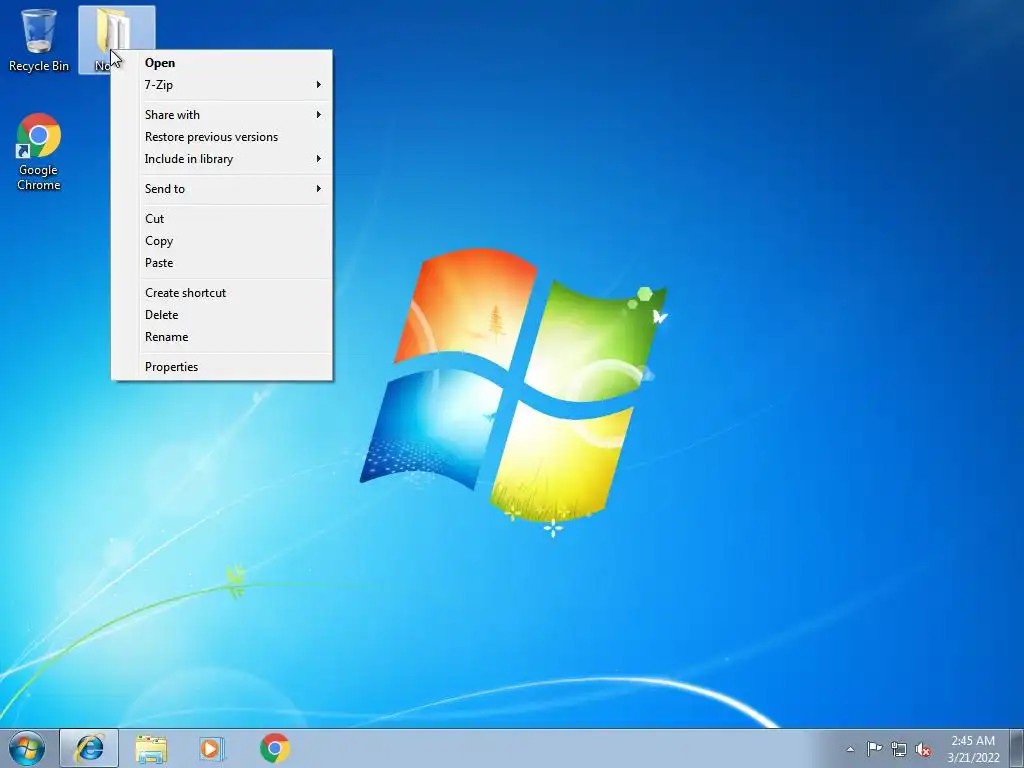This screenshot has width=1024, height=768.
Task: Launch Internet Explorer from the taskbar
Action: 89,748
